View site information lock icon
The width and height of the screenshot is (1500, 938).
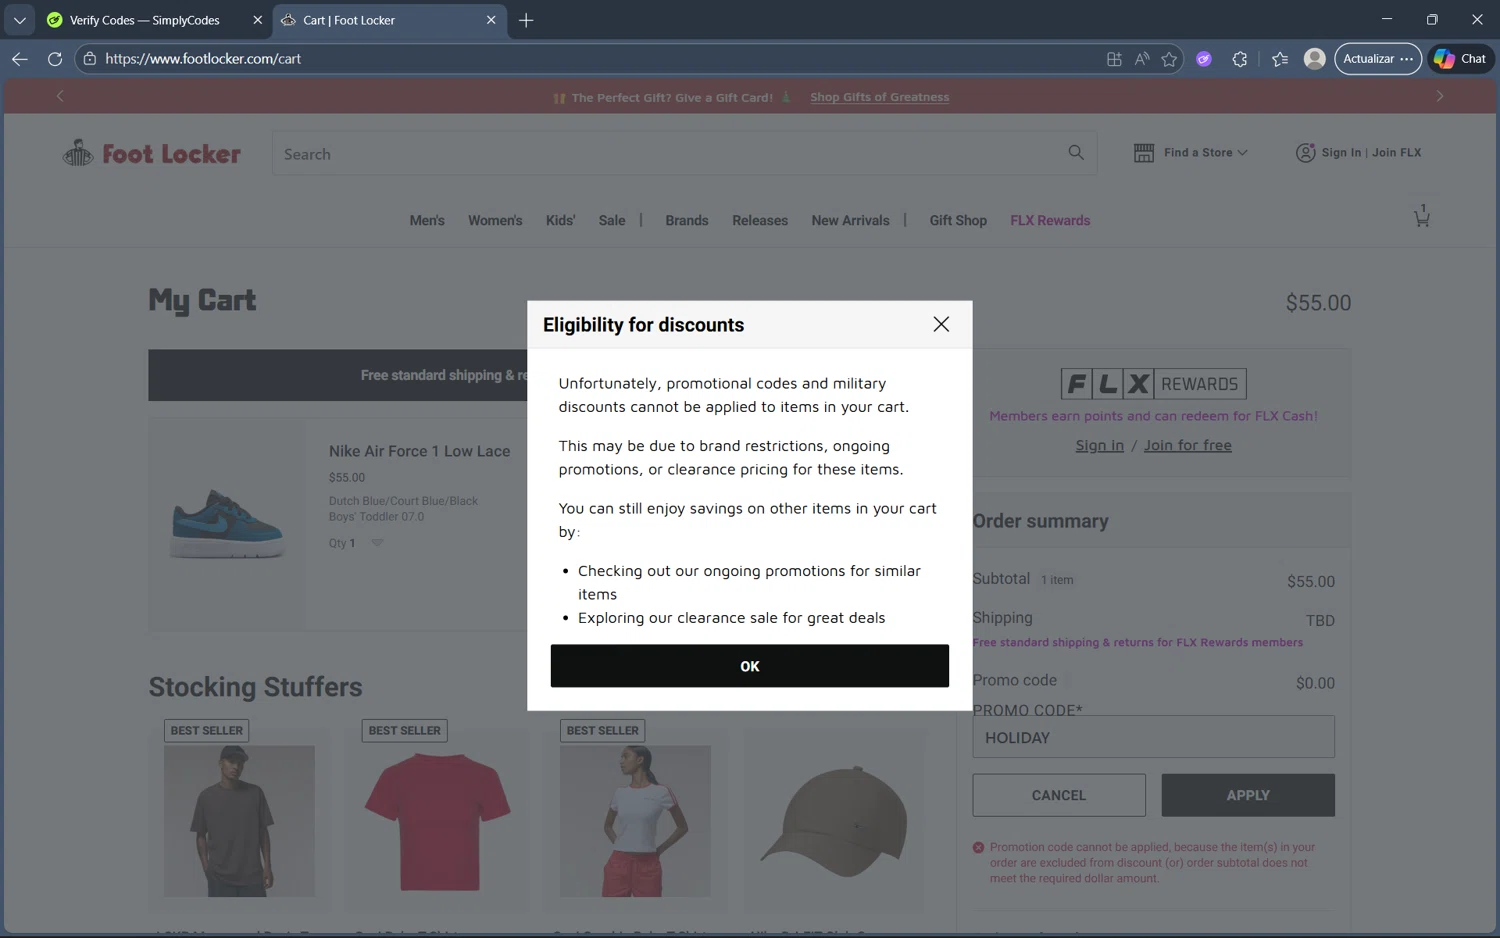pos(89,59)
